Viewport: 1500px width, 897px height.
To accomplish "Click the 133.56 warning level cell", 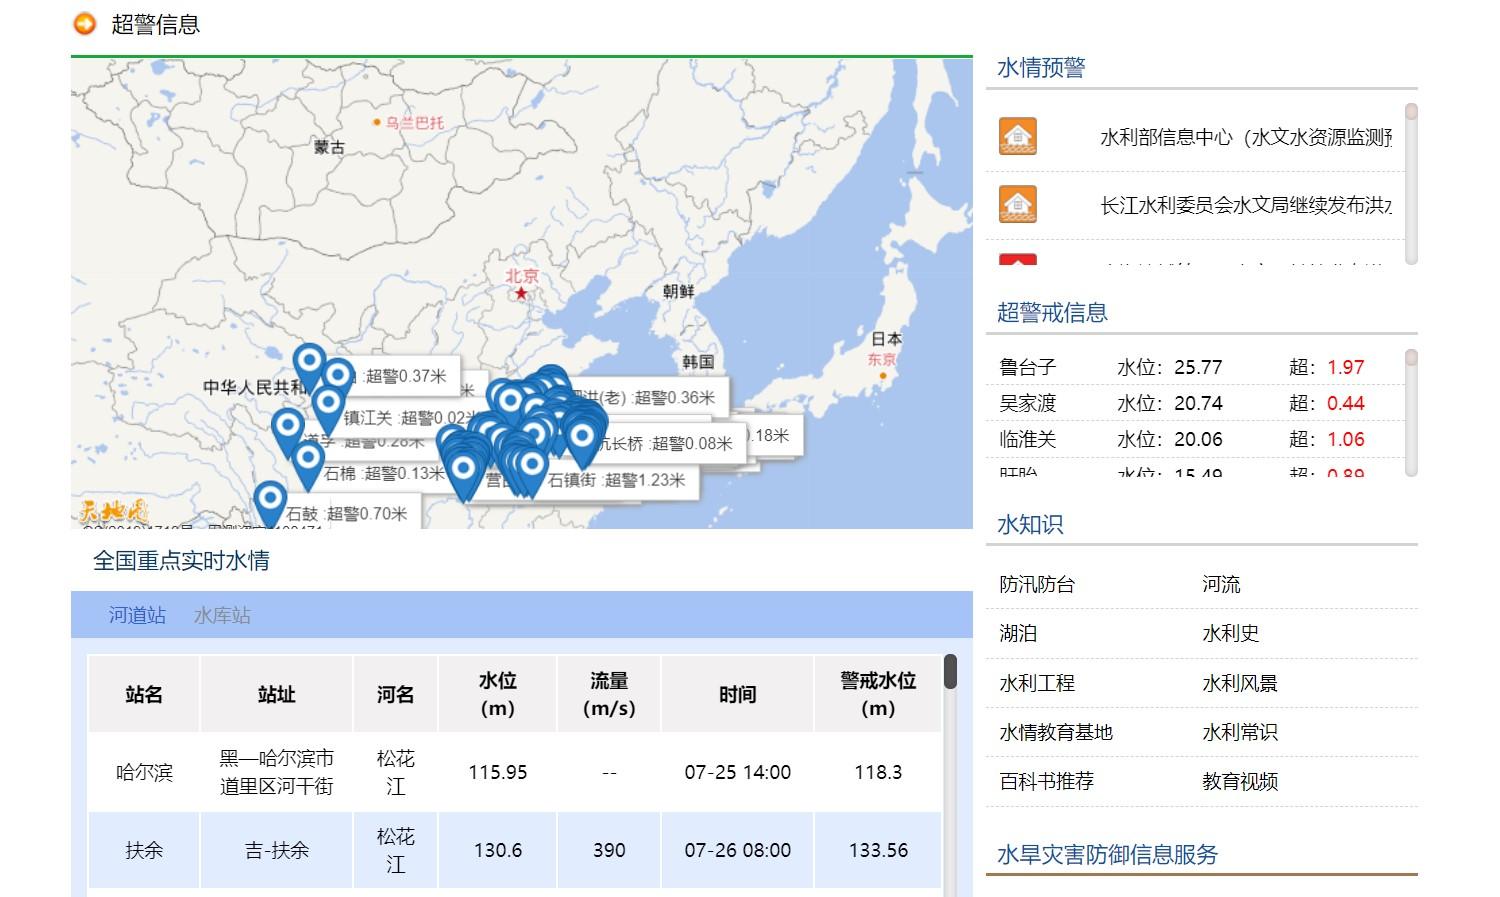I will [878, 850].
